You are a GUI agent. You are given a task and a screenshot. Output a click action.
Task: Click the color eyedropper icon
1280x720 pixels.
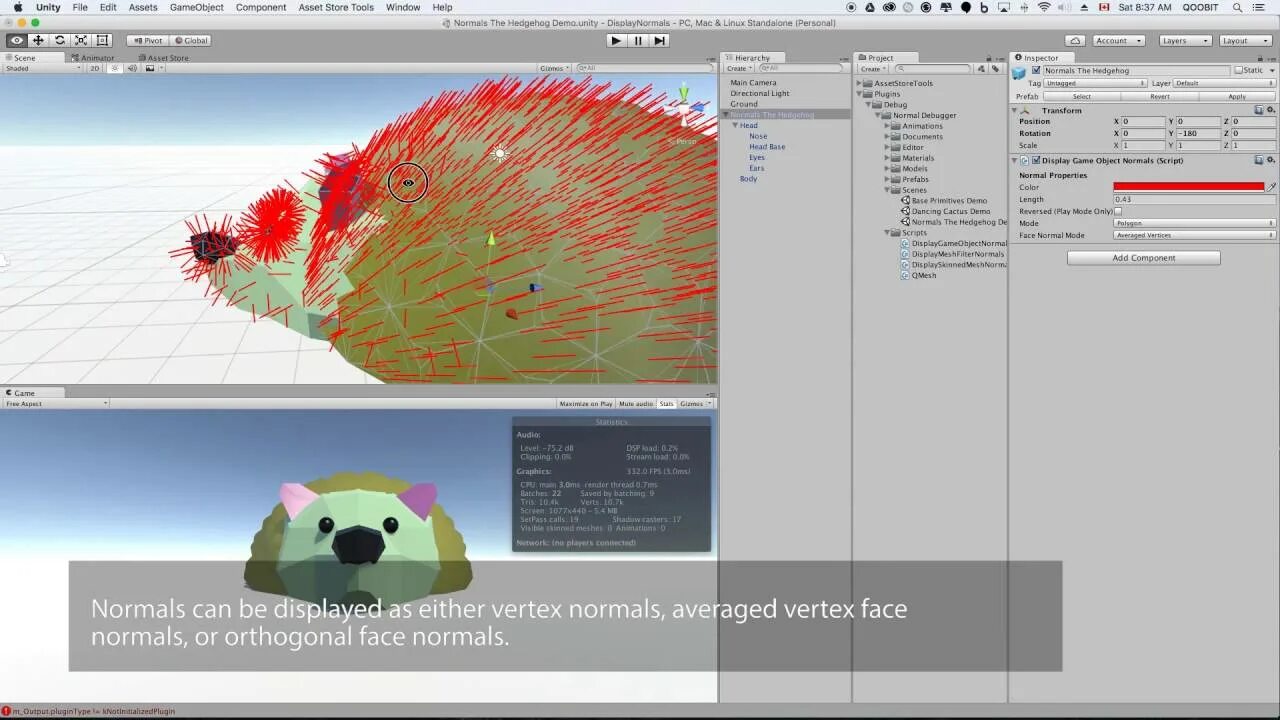[x=1272, y=187]
